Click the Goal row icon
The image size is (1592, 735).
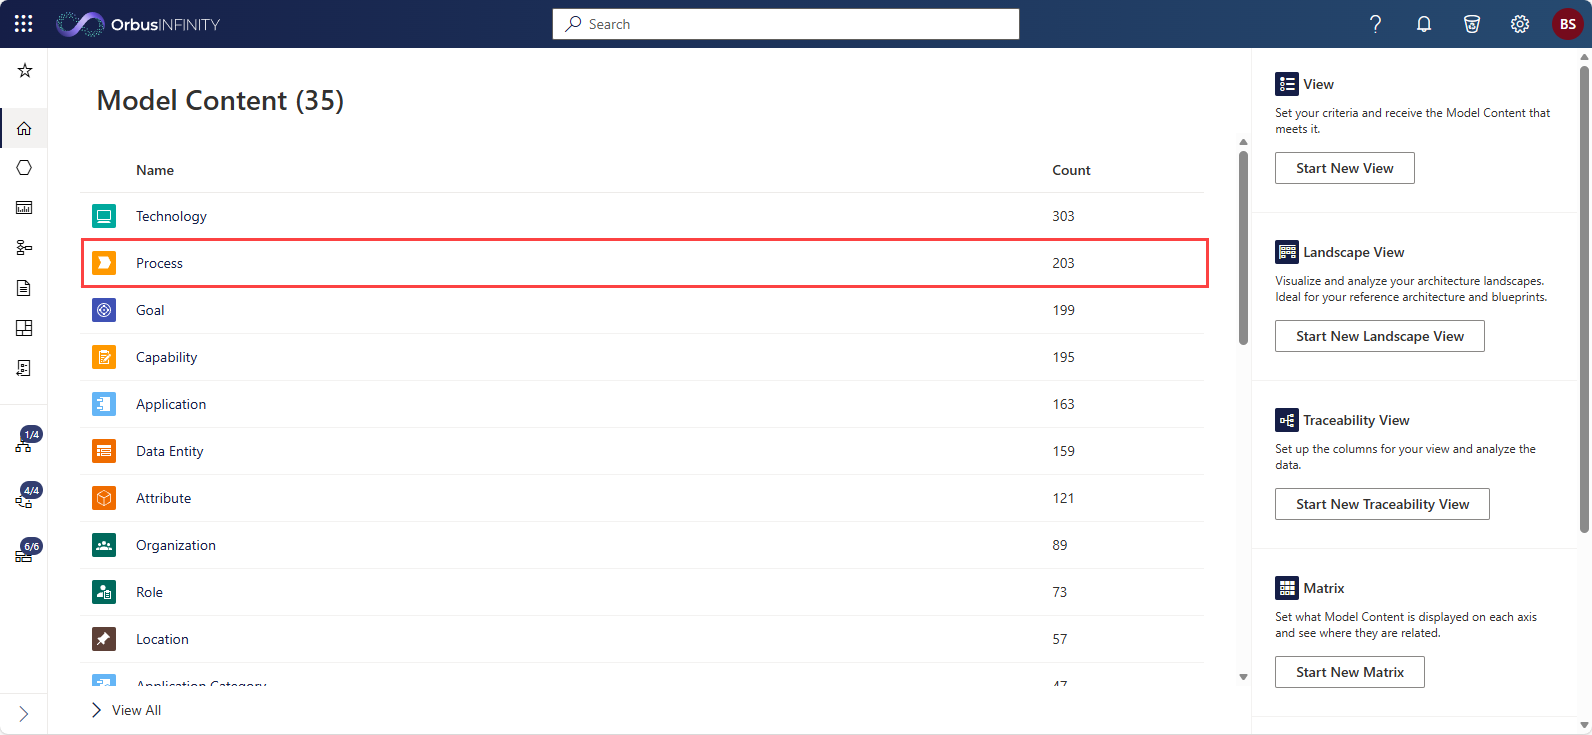tap(104, 310)
